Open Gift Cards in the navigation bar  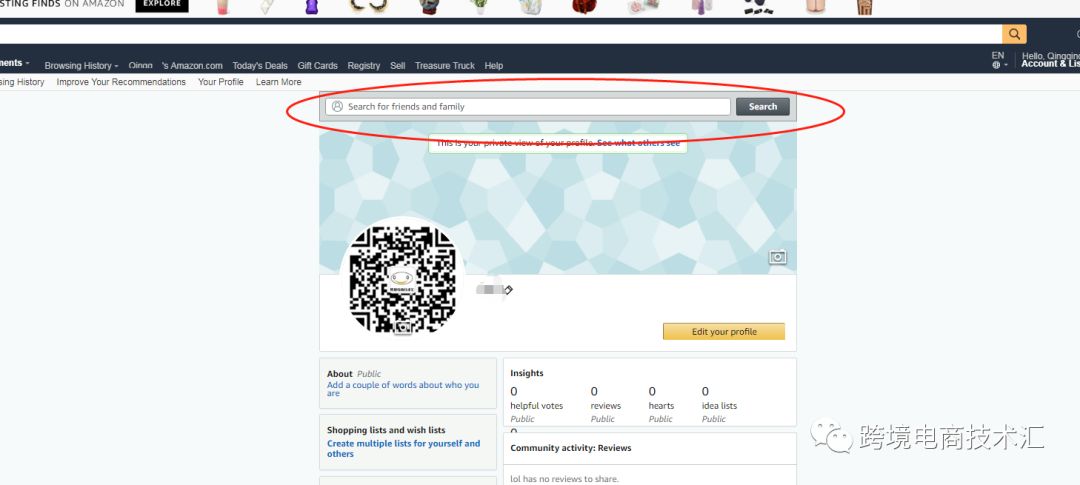point(318,65)
